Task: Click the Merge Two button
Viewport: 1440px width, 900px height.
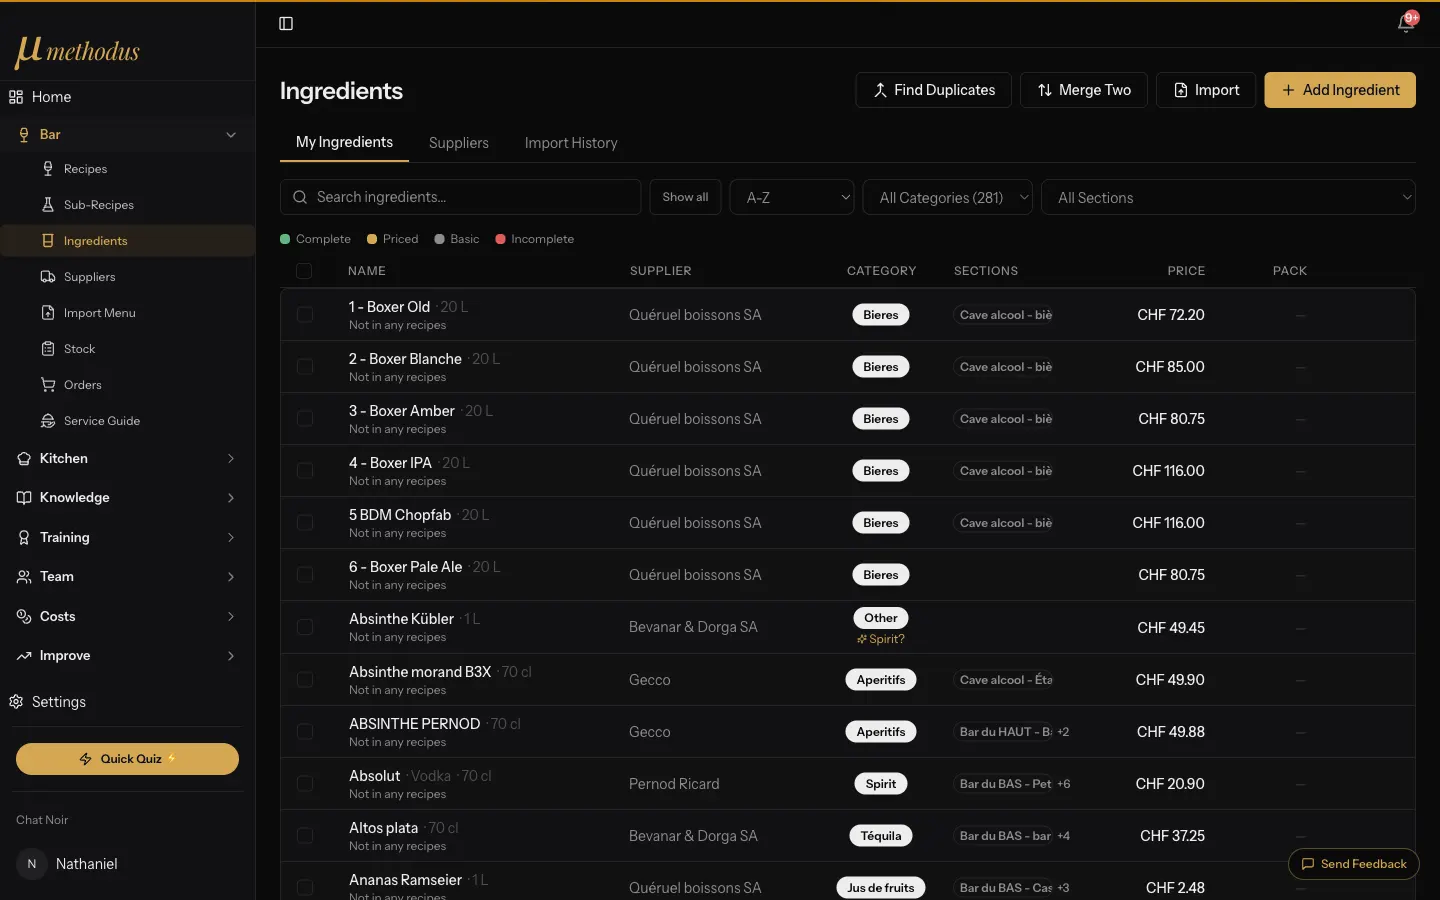Action: [x=1084, y=90]
